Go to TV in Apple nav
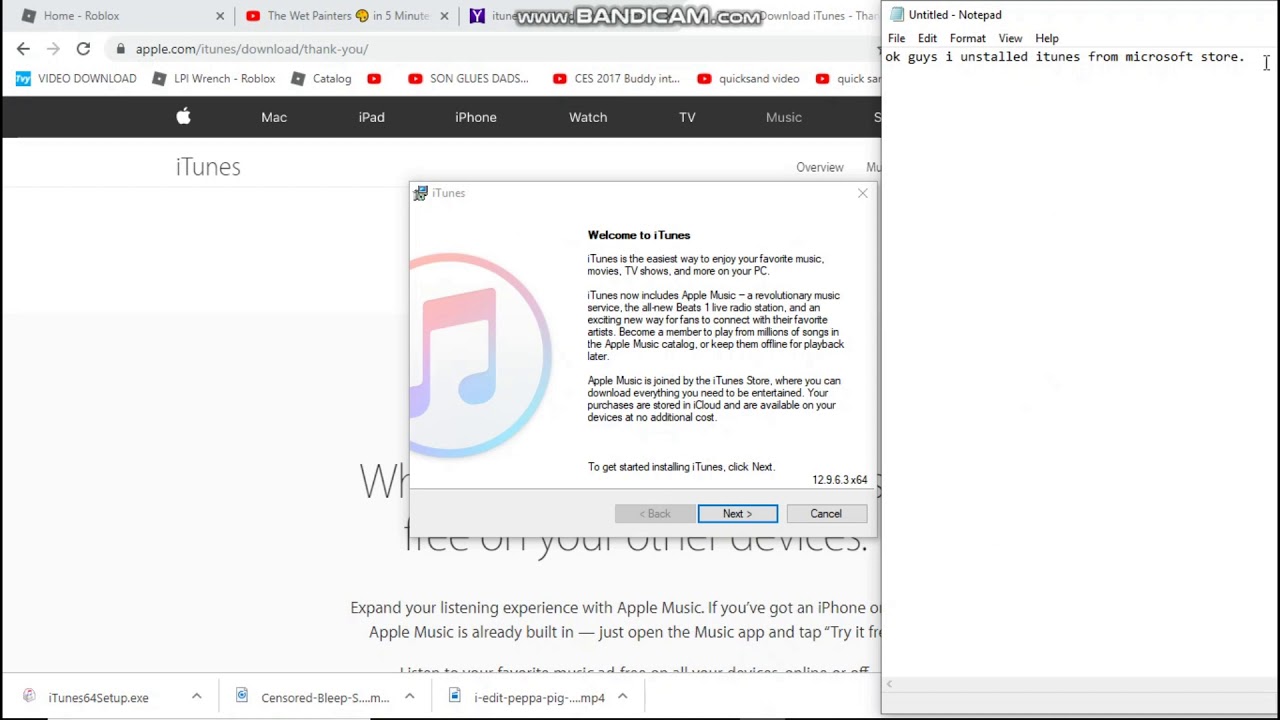This screenshot has height=720, width=1280. (687, 117)
